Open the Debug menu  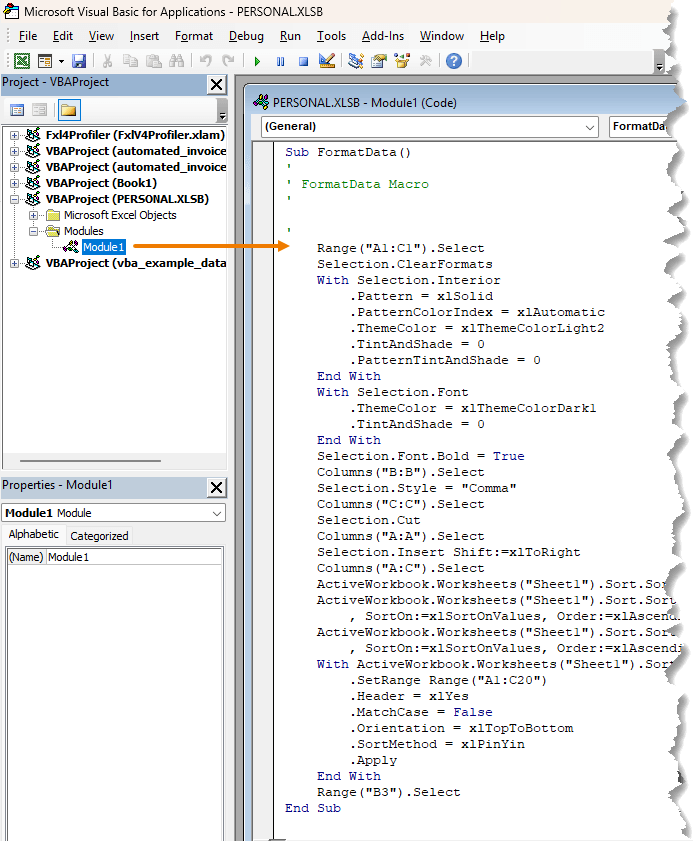click(246, 36)
